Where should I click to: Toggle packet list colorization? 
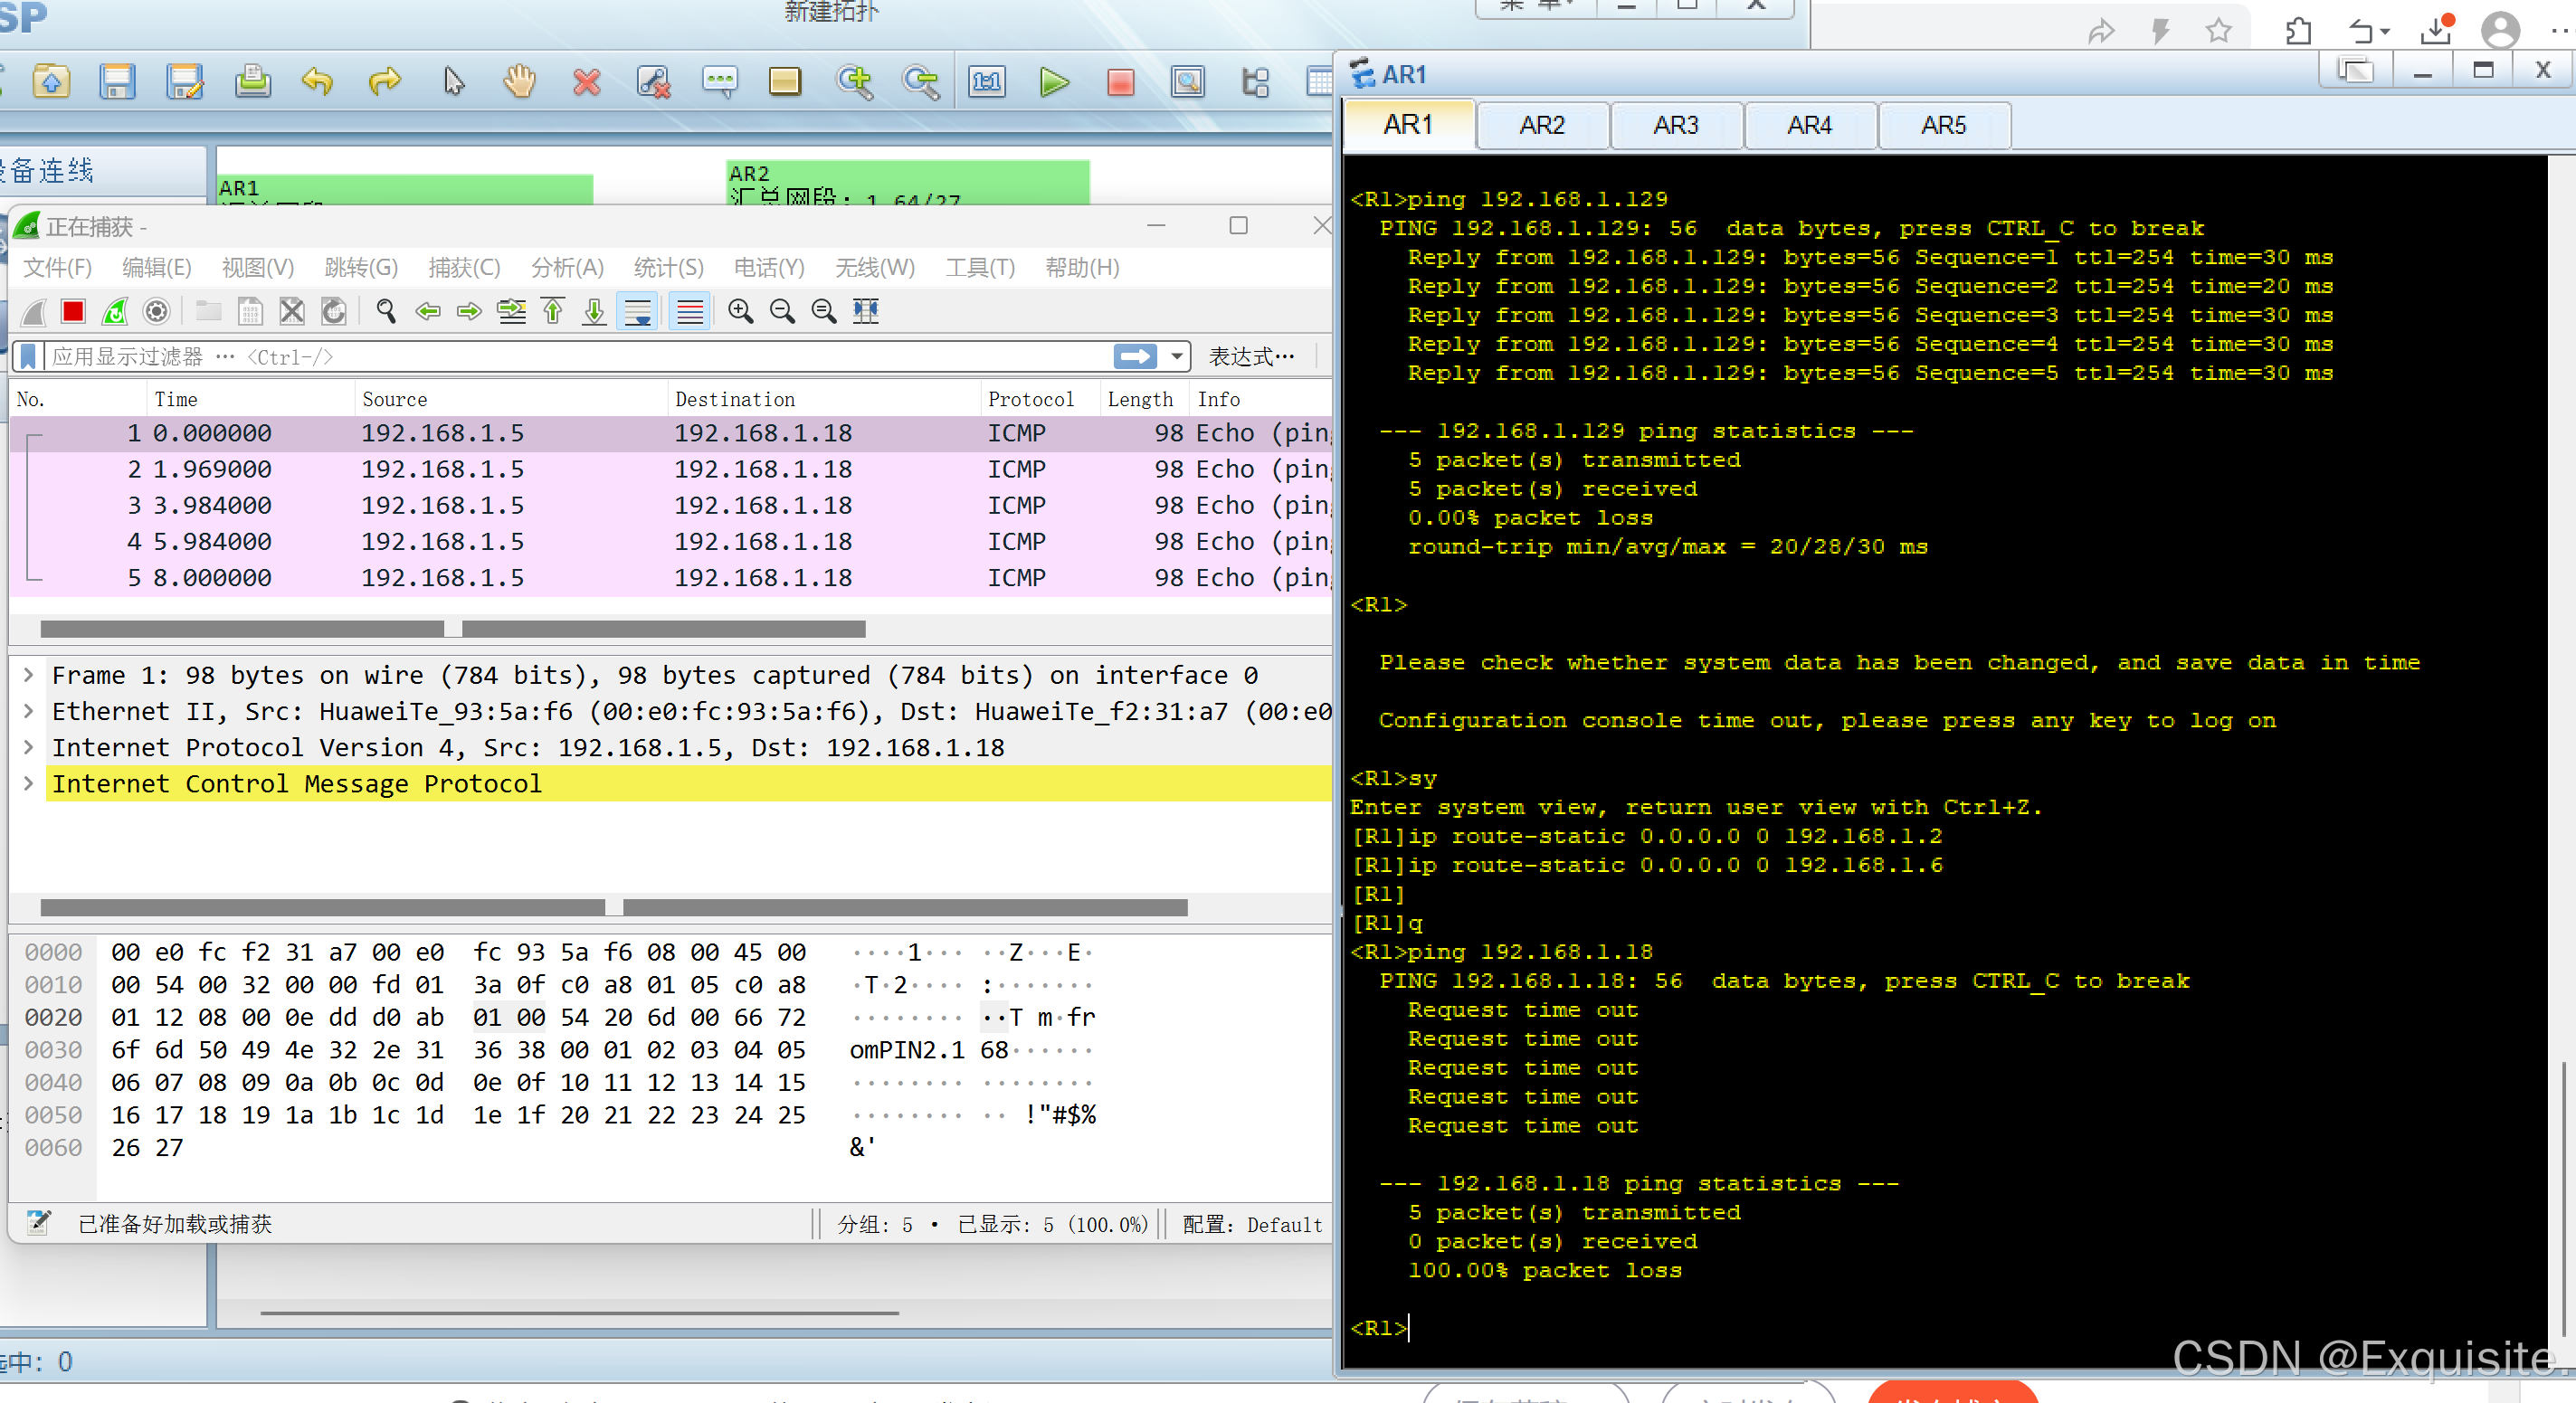click(x=690, y=312)
